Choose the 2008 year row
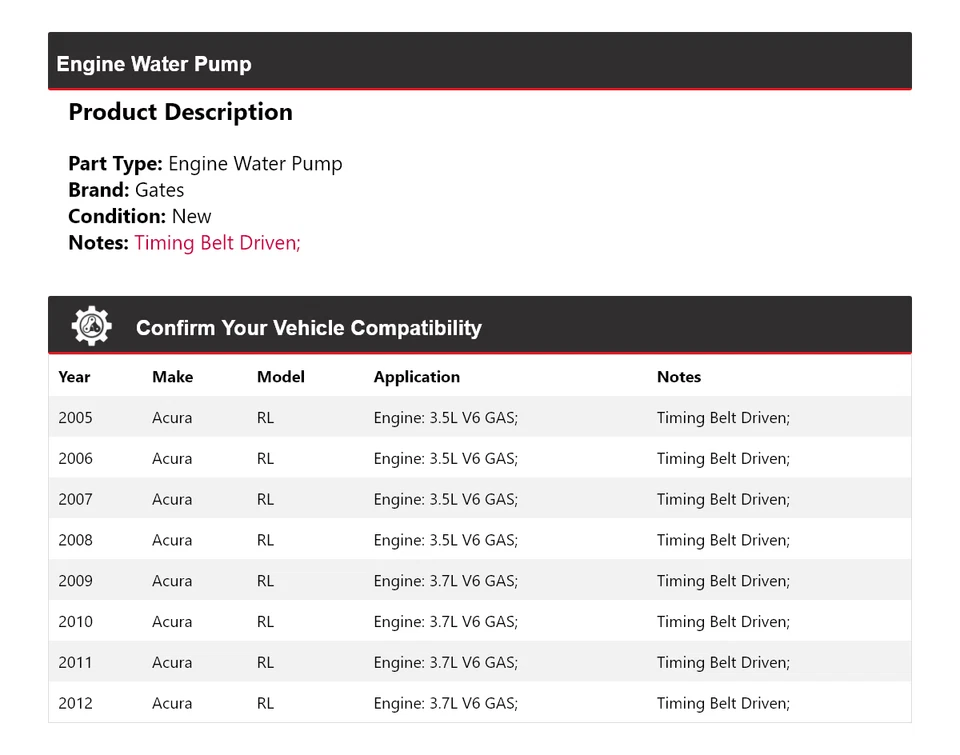The image size is (960, 755). pos(75,540)
